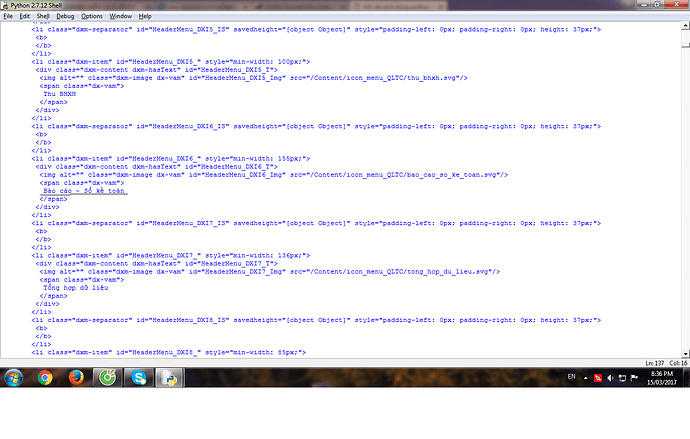690x439 pixels.
Task: Launch Firefox from the taskbar
Action: (x=76, y=379)
